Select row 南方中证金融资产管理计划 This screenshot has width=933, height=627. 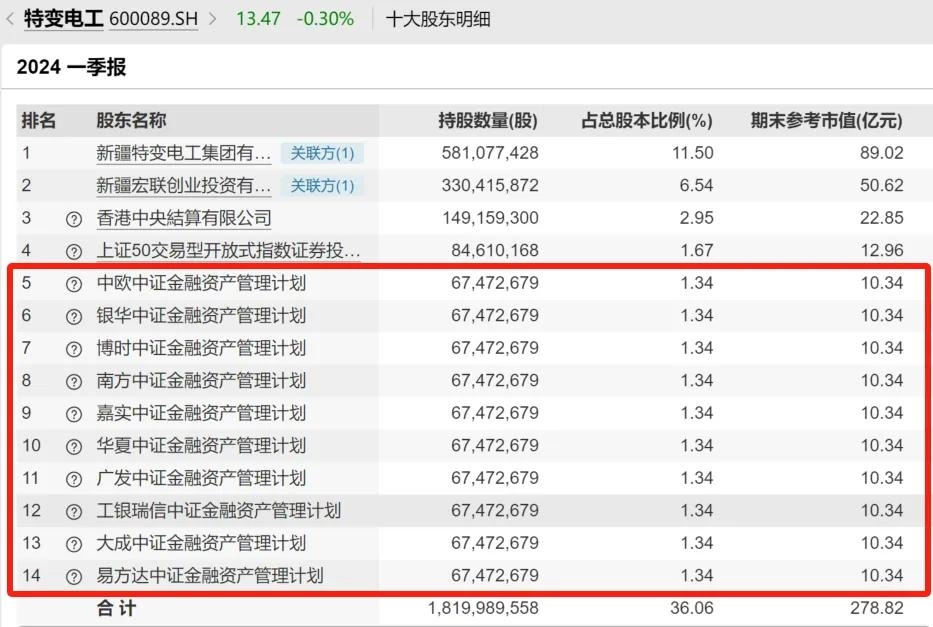(x=470, y=381)
